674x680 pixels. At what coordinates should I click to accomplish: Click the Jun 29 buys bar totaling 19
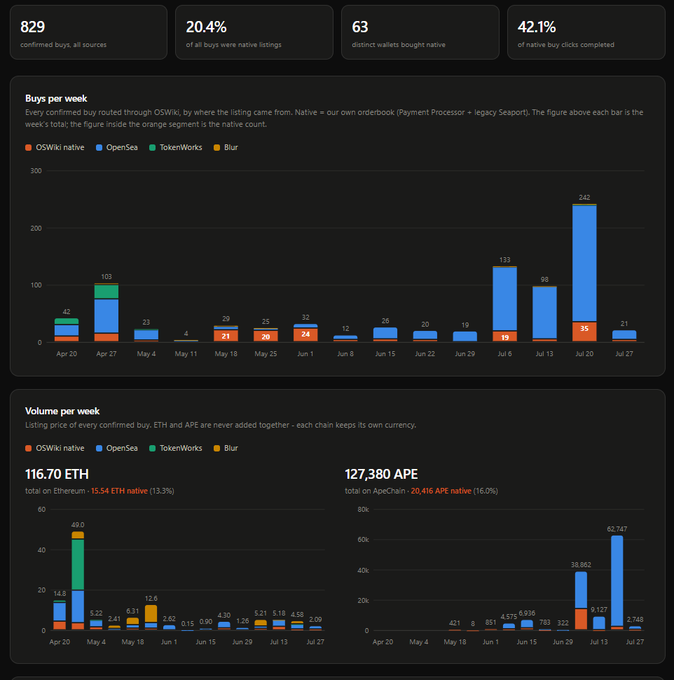pos(465,337)
